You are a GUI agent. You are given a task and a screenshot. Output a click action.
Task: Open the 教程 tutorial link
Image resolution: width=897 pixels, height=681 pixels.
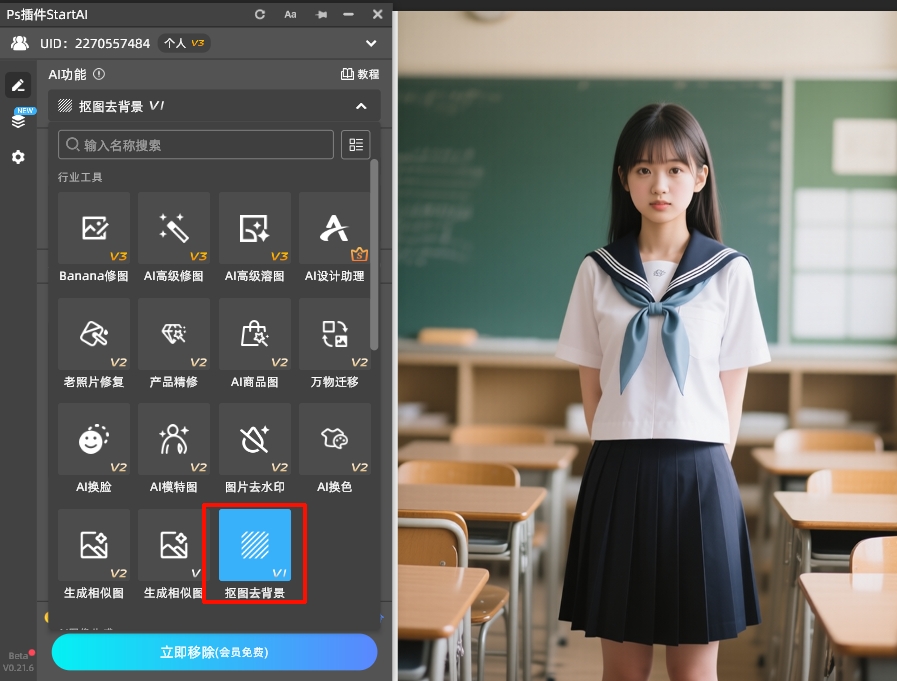[358, 75]
